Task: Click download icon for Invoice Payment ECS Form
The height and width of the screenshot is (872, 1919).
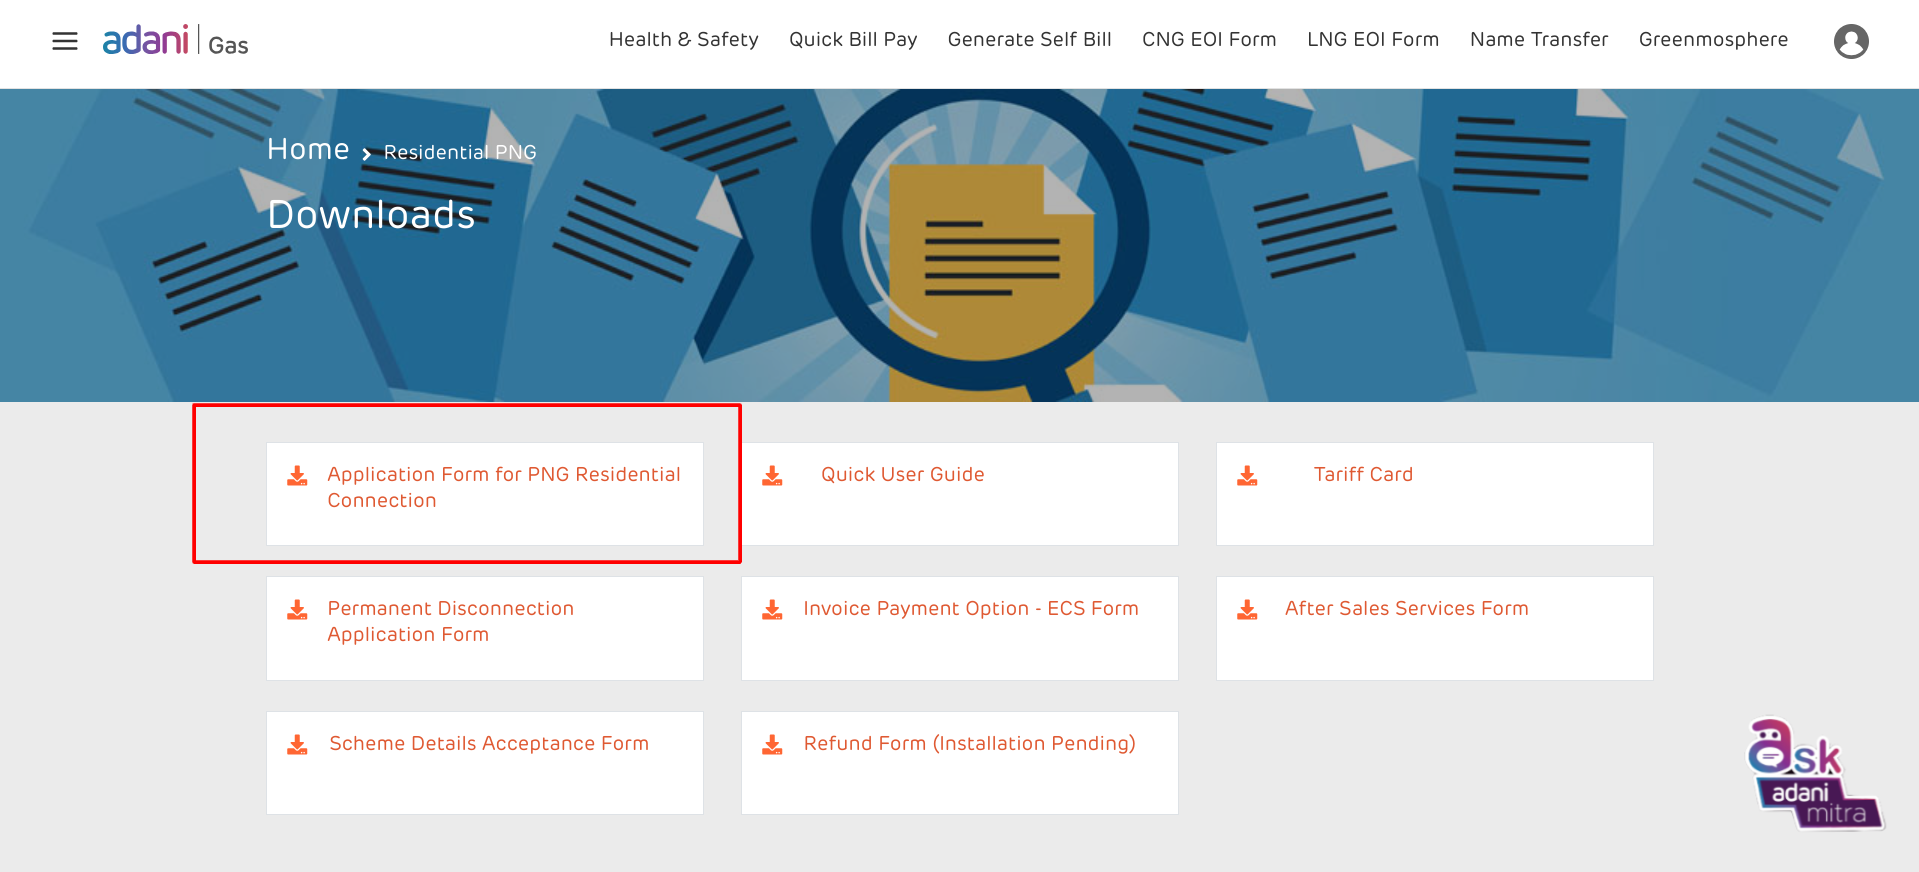Action: 772,610
